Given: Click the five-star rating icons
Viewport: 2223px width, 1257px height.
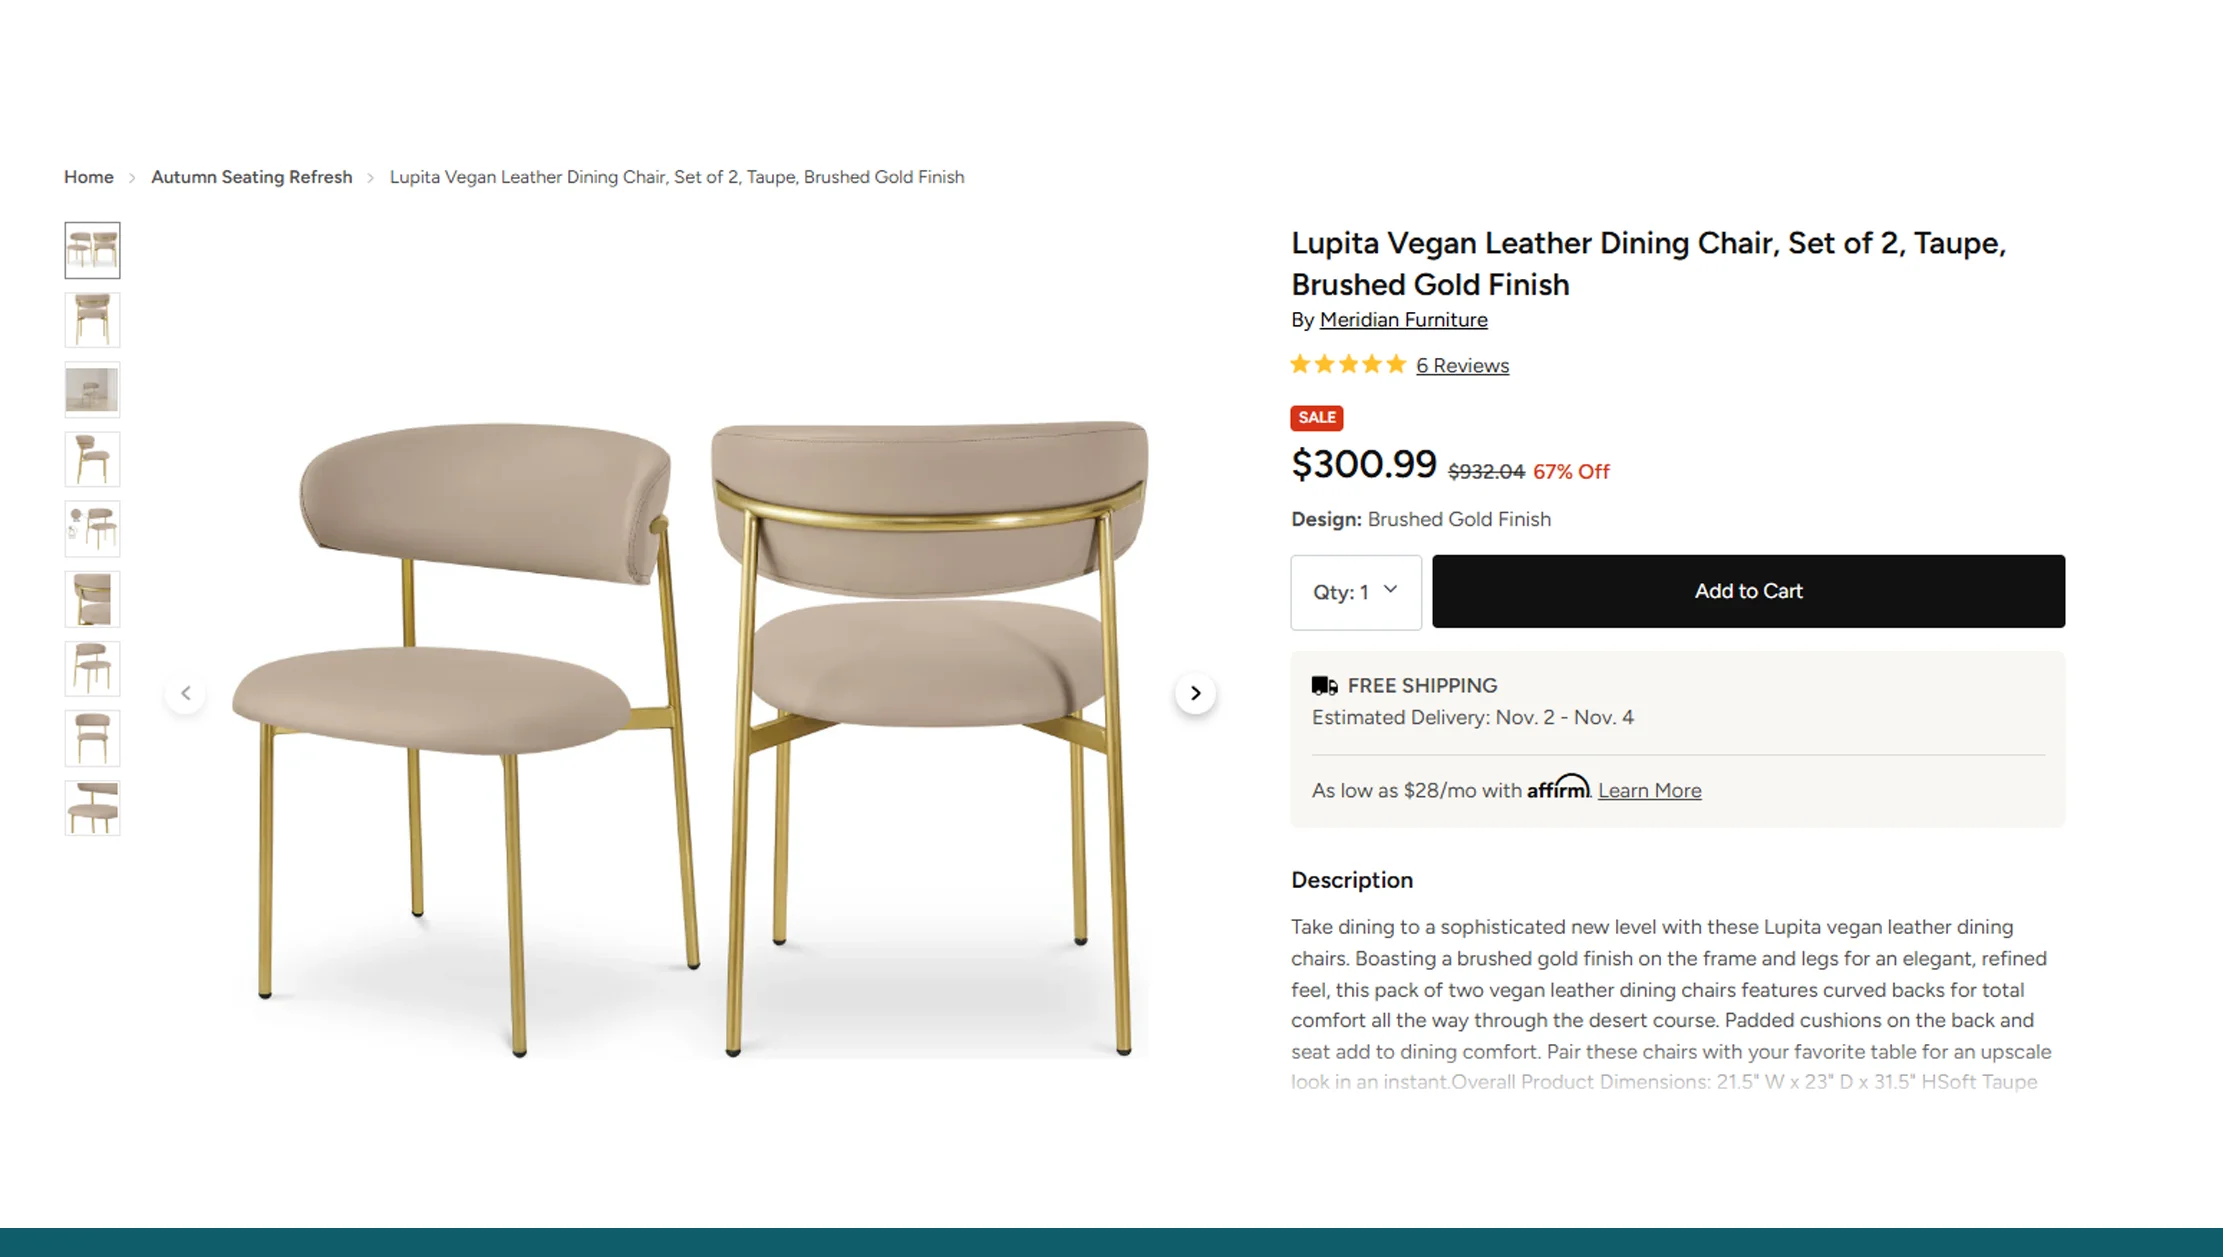Looking at the screenshot, I should (x=1348, y=365).
